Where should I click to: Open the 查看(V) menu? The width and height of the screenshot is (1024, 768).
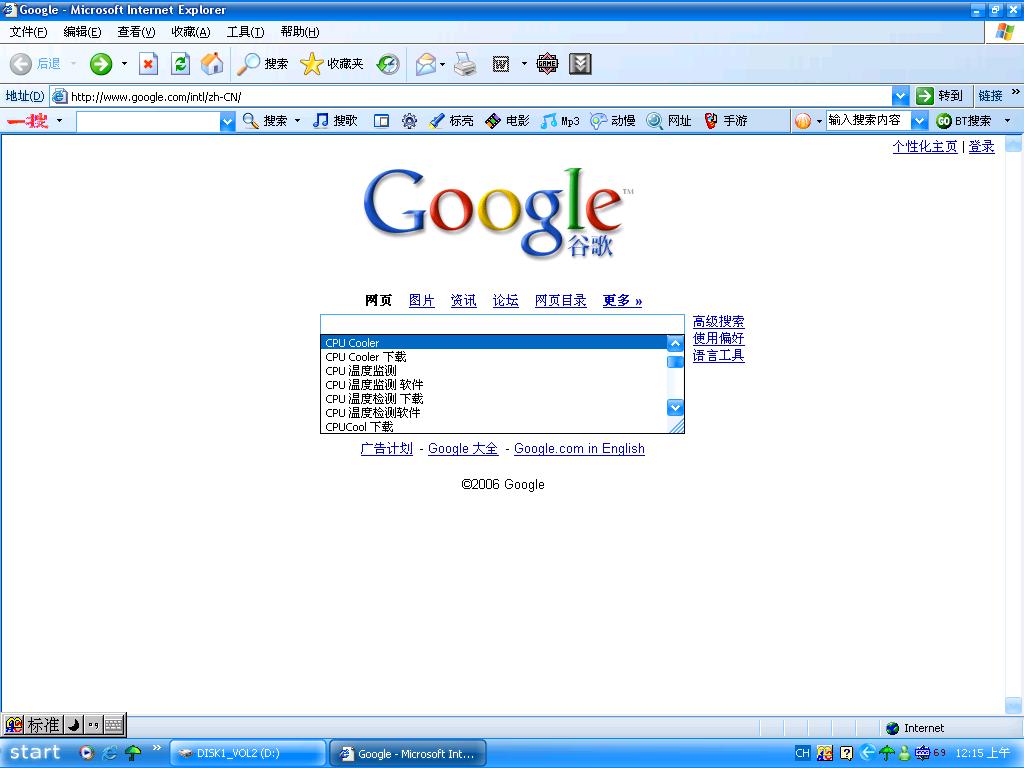pos(136,32)
